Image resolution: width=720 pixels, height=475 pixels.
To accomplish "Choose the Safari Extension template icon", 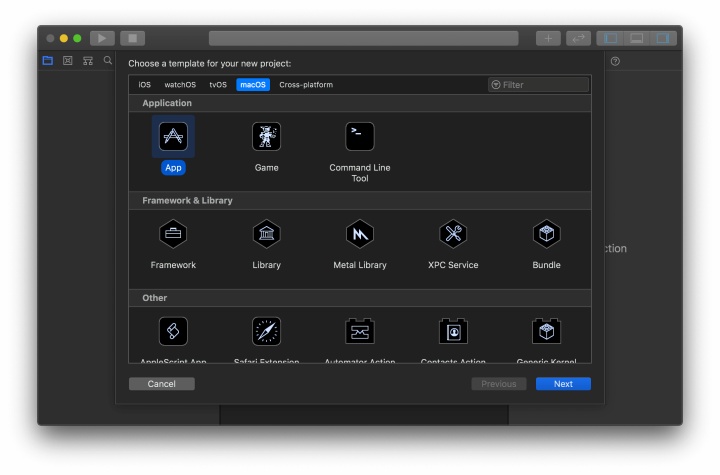I will pos(266,331).
